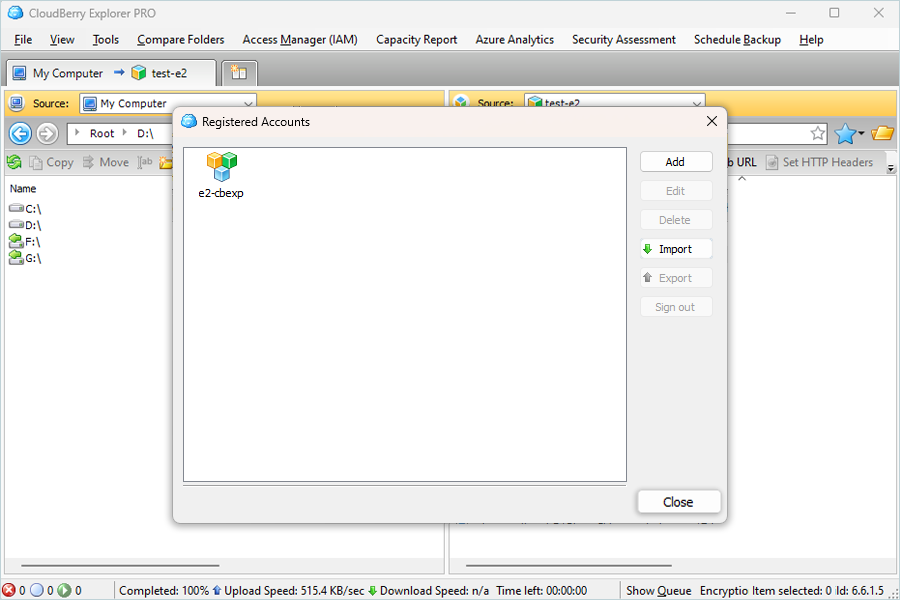
Task: Click the Copy toolbar button
Action: tap(52, 162)
